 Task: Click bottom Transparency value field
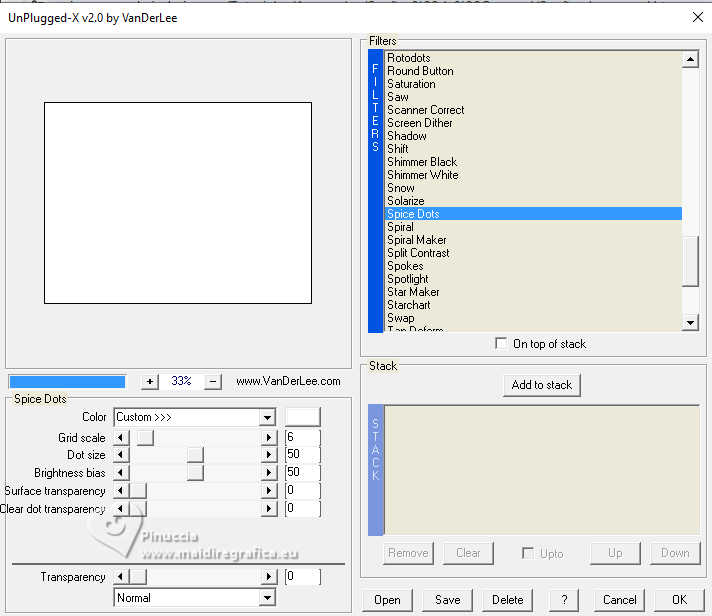tap(302, 577)
